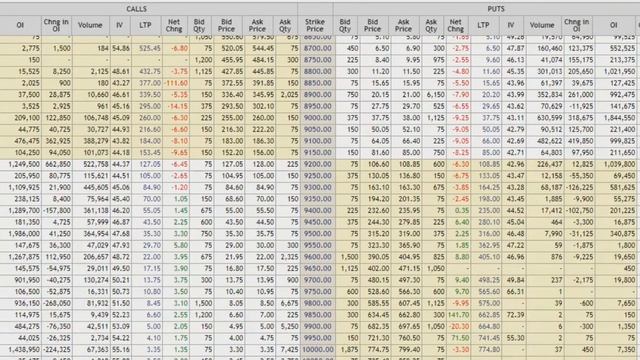
Task: Select the 10000.00 strike price
Action: tap(317, 350)
